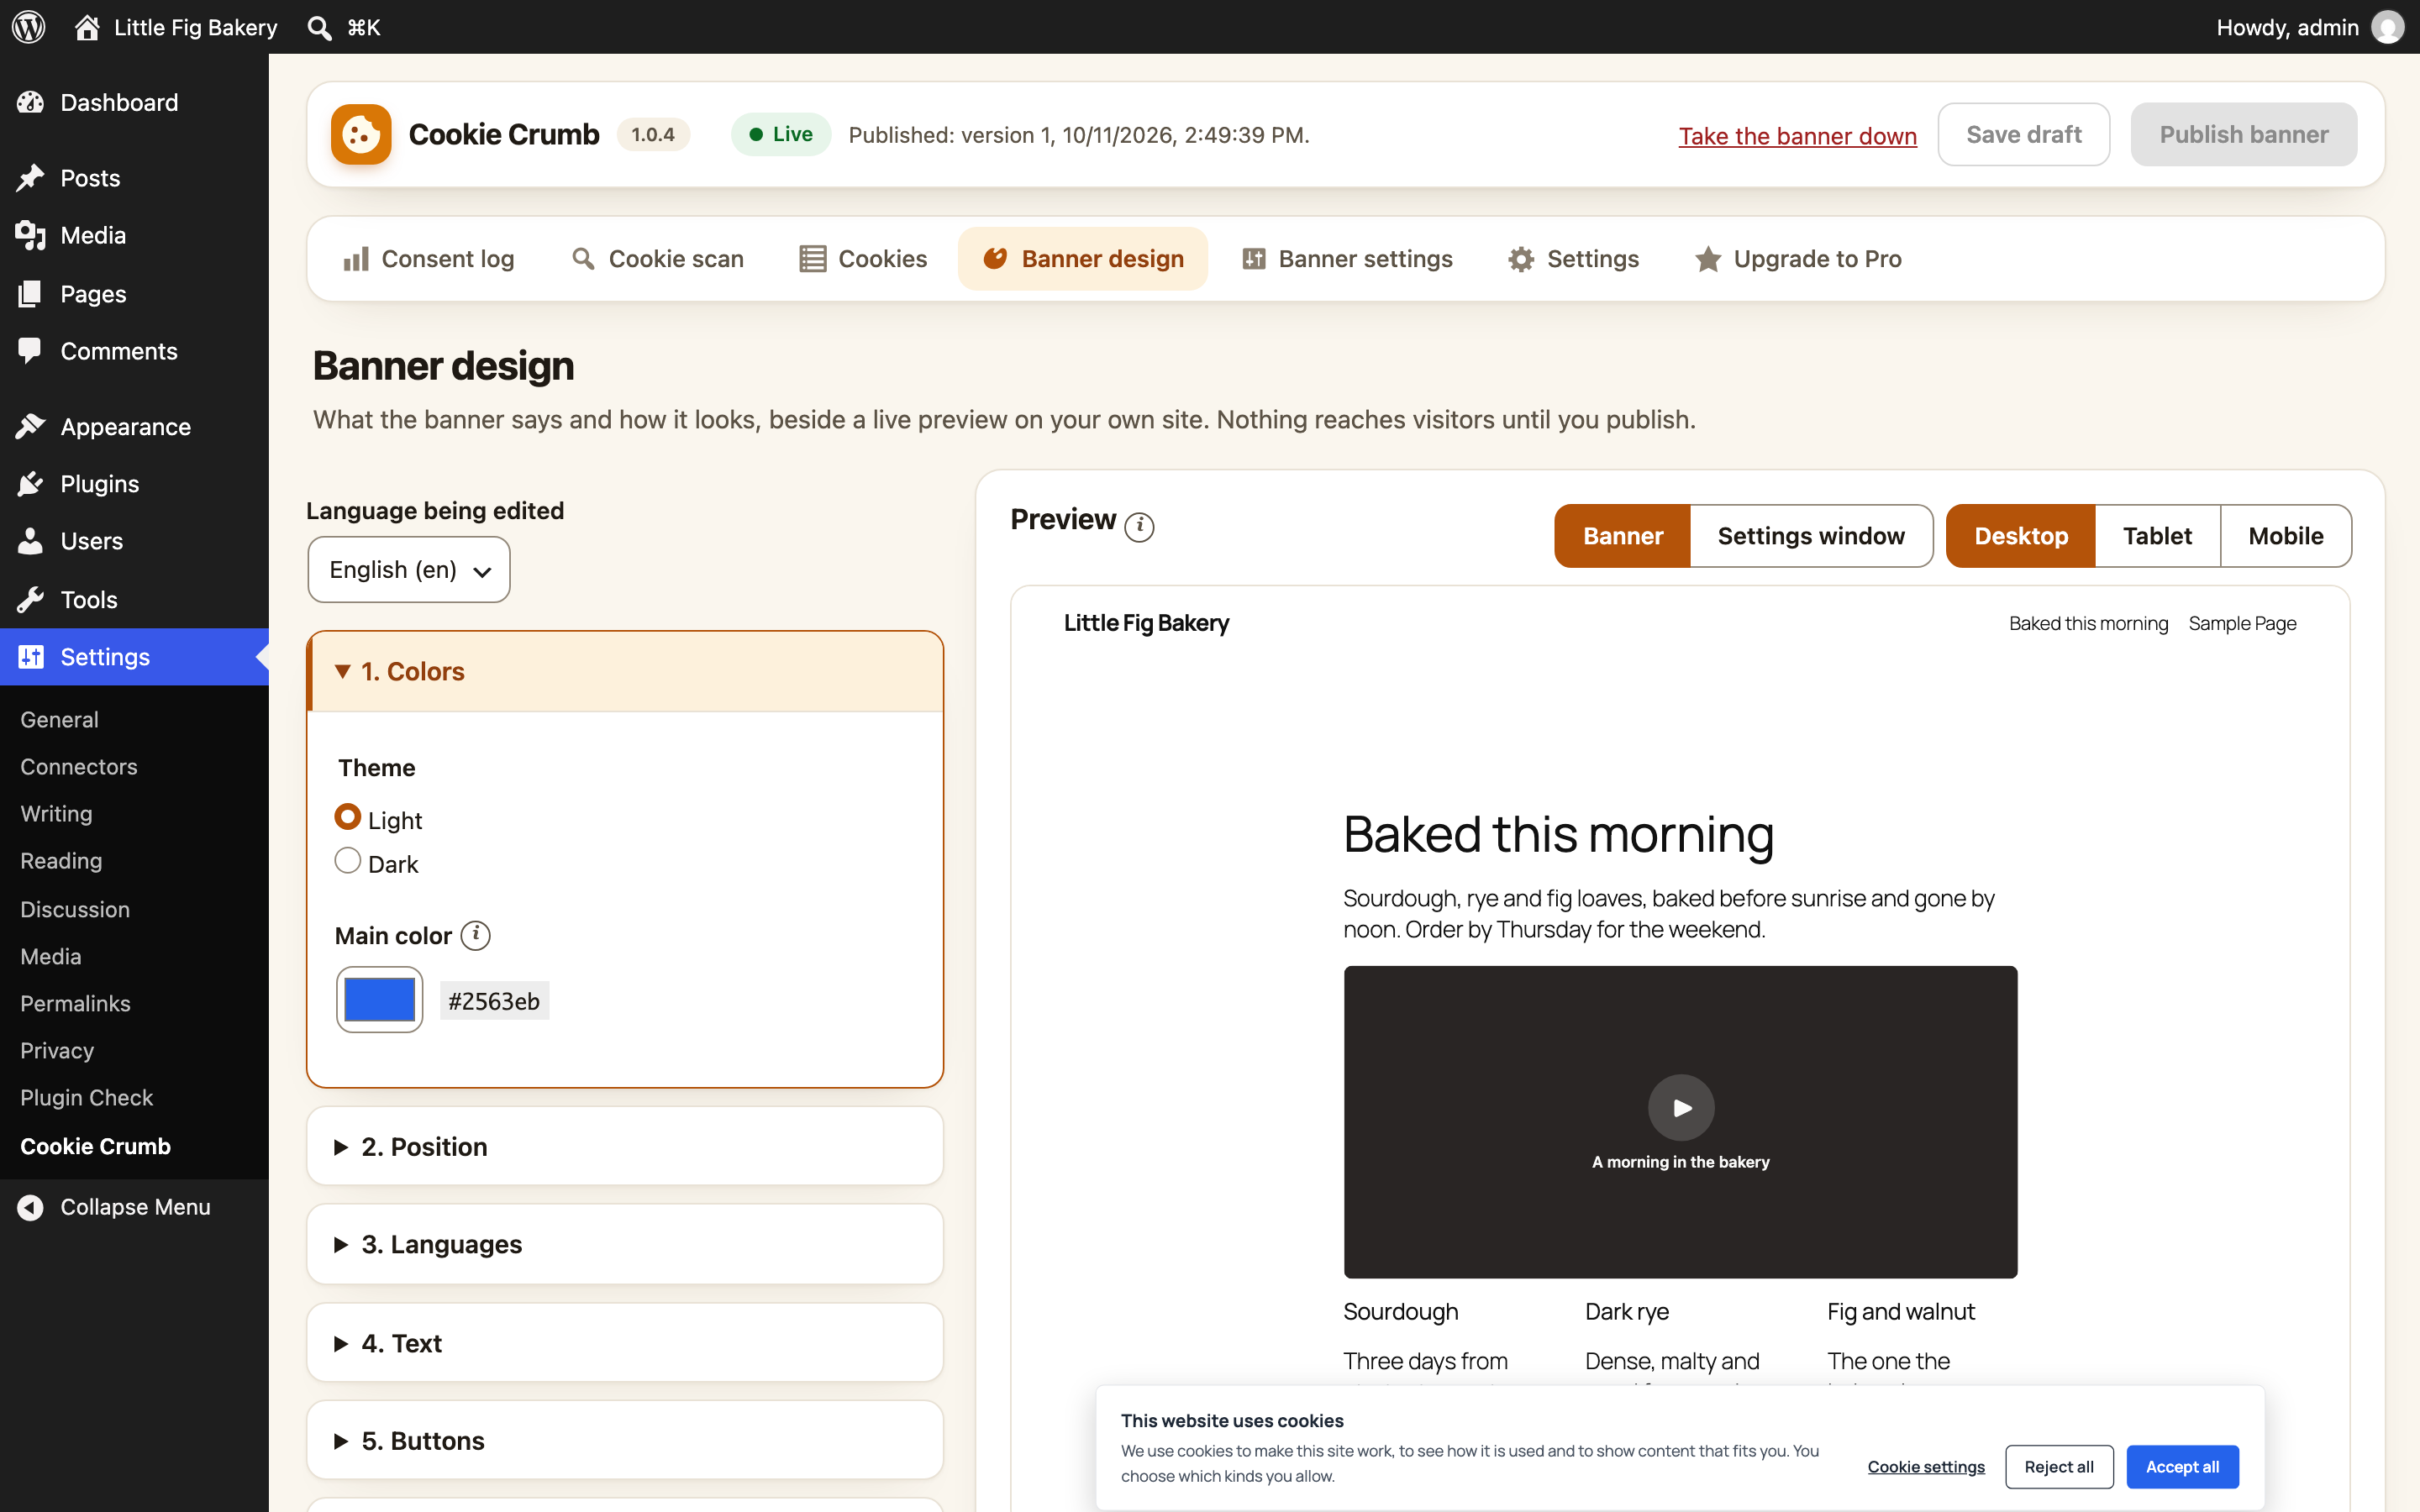This screenshot has width=2420, height=1512.
Task: Select the Dark theme radio button
Action: click(347, 861)
